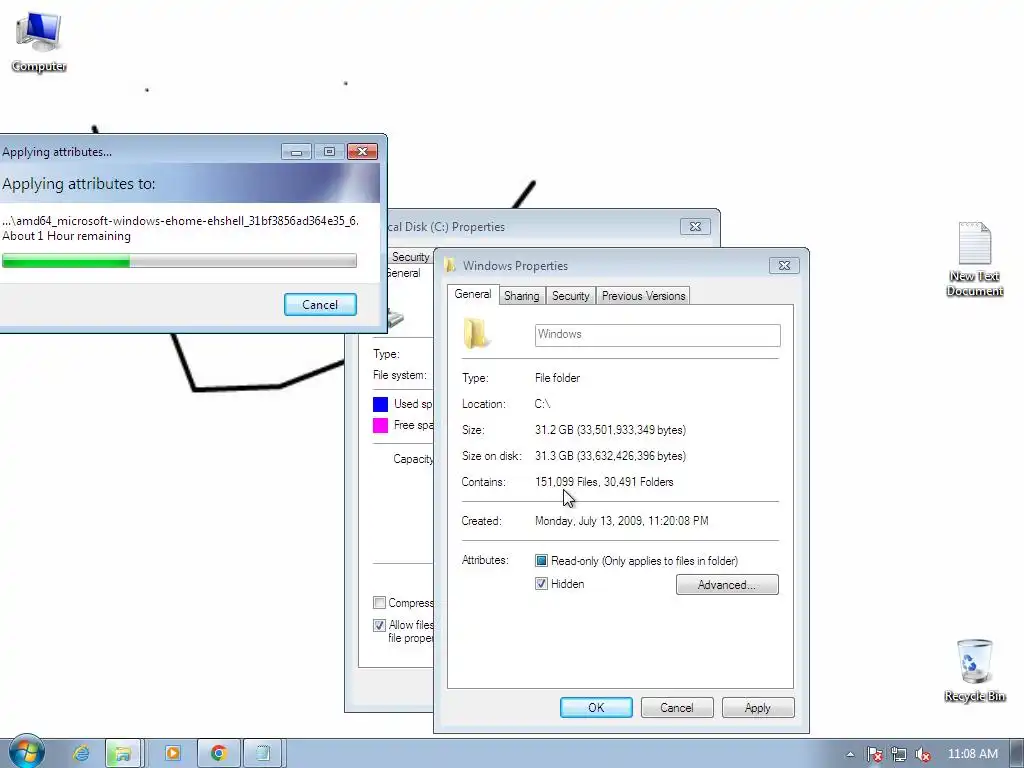The image size is (1024, 768).
Task: Open the Windows Start orb
Action: coord(27,752)
